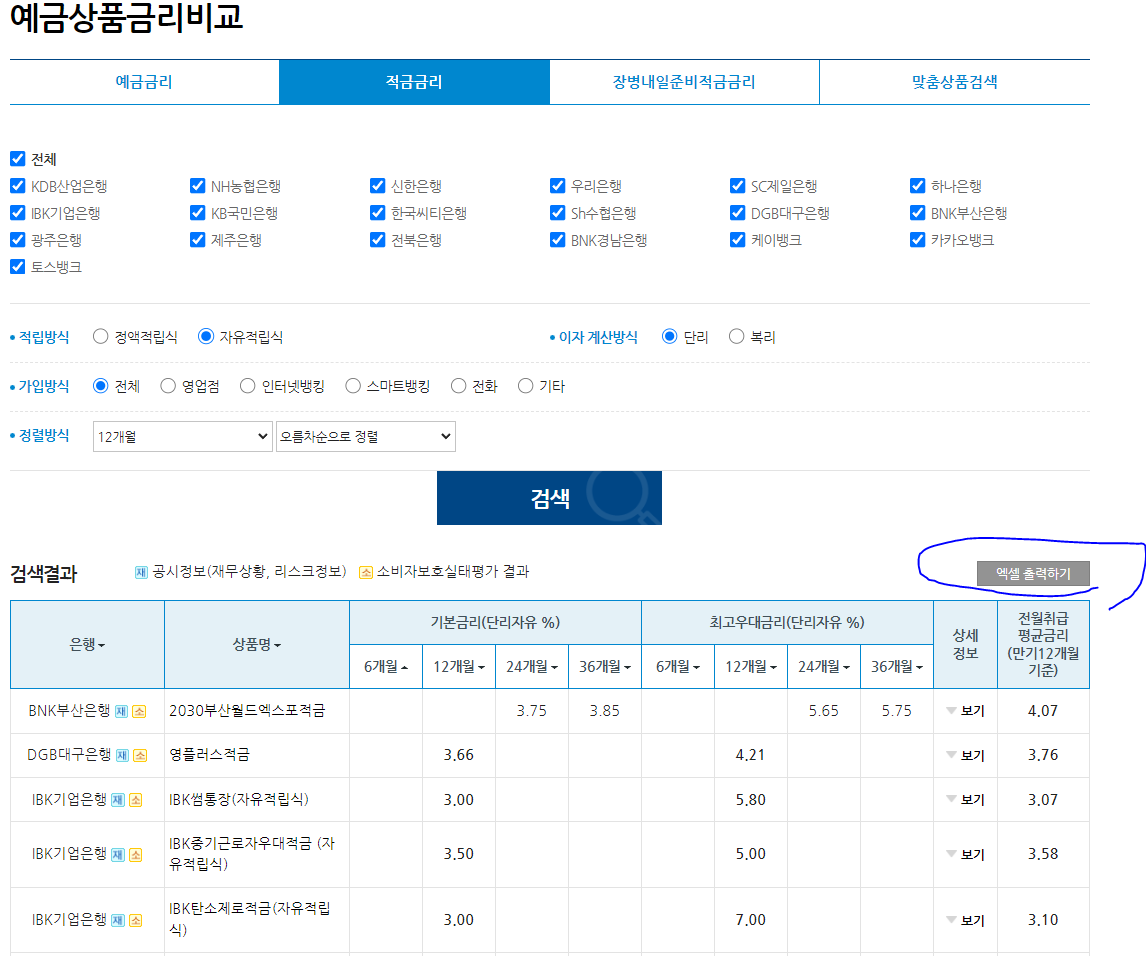This screenshot has height=956, width=1146.
Task: Sort 기본금리 by 6개월 column
Action: [386, 667]
